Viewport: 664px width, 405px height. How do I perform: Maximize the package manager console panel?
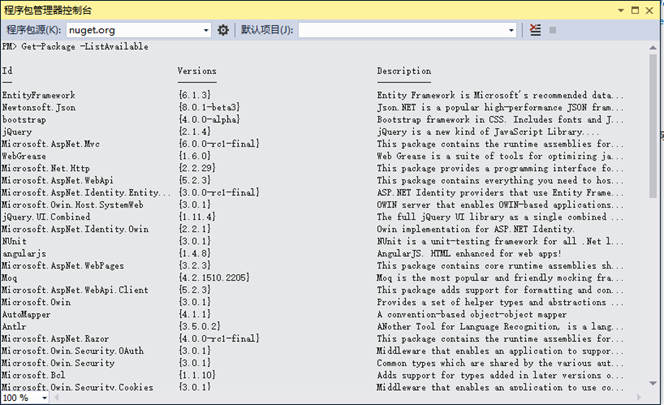635,10
